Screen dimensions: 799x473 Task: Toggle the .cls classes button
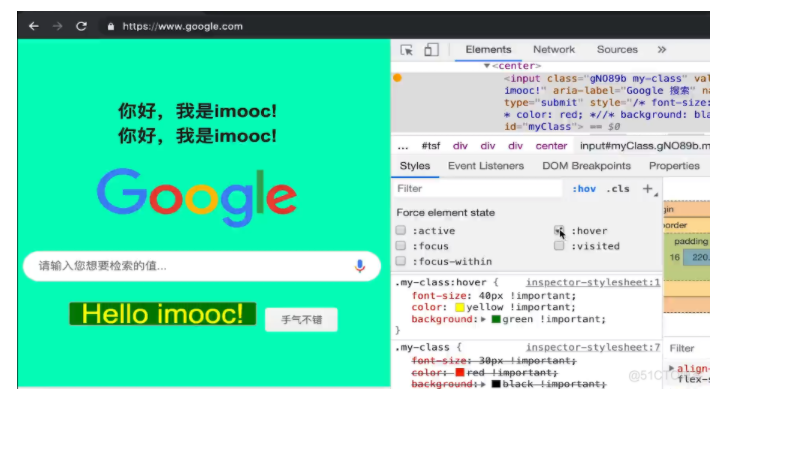618,189
